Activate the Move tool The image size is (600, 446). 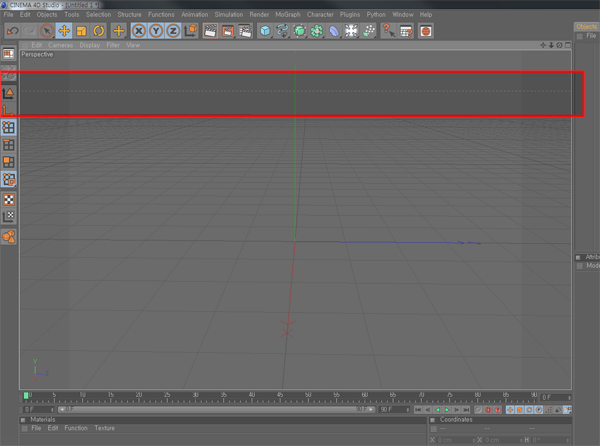(64, 31)
